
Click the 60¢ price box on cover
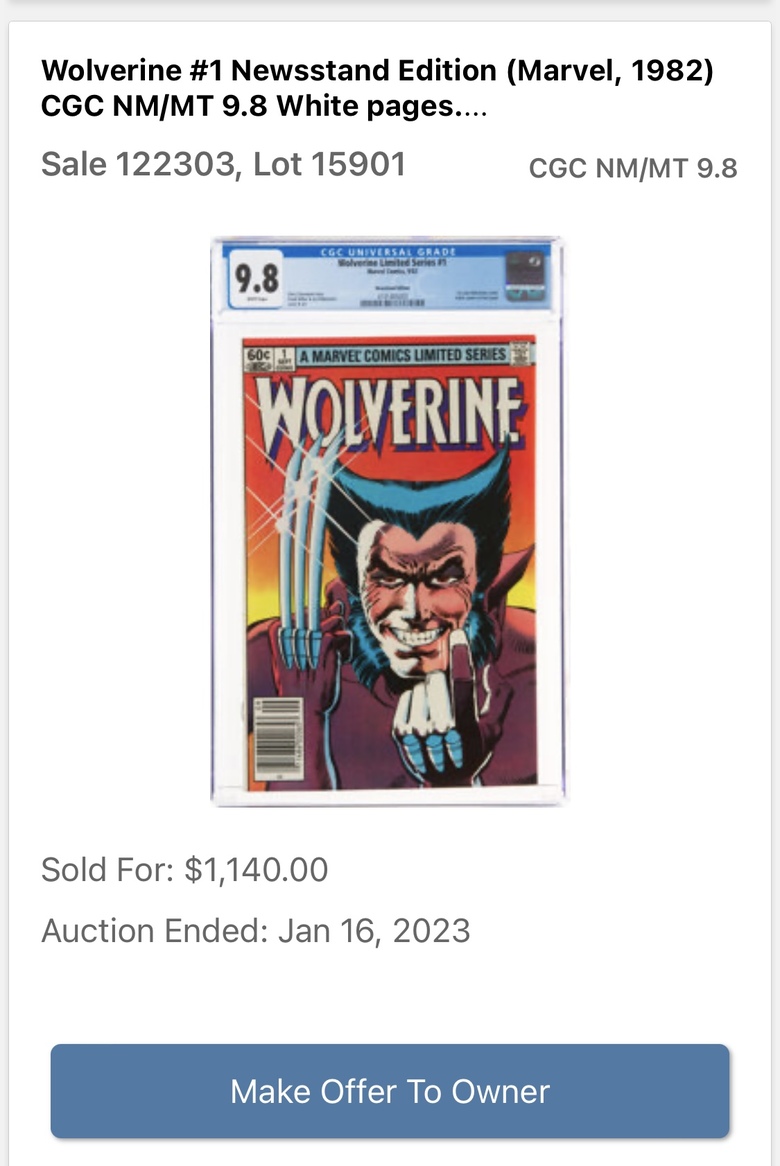257,356
